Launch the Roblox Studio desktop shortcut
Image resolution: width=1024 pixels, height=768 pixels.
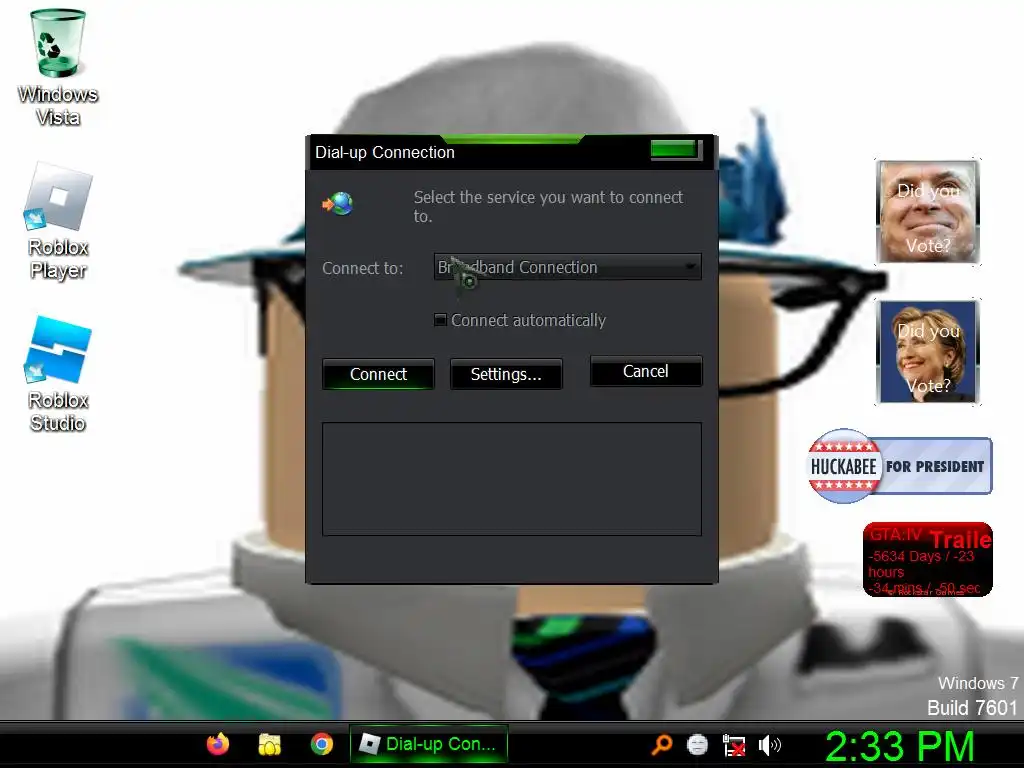coord(57,374)
